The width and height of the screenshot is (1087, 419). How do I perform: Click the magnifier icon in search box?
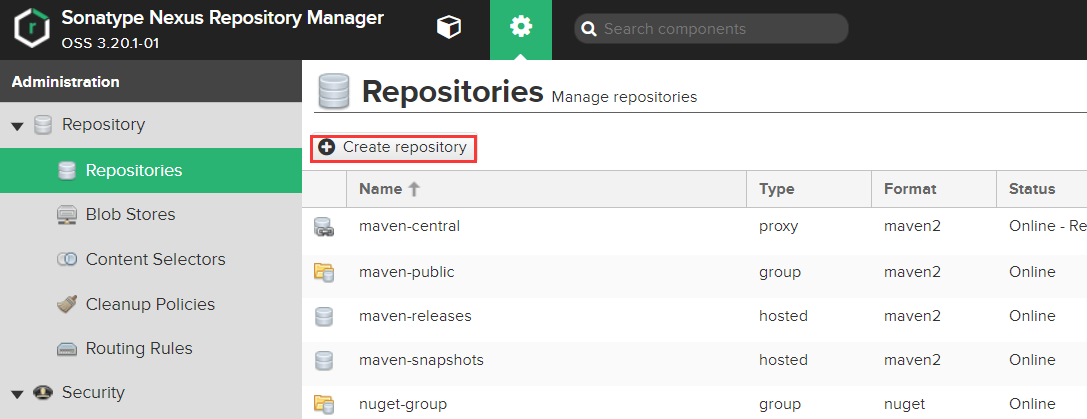589,29
